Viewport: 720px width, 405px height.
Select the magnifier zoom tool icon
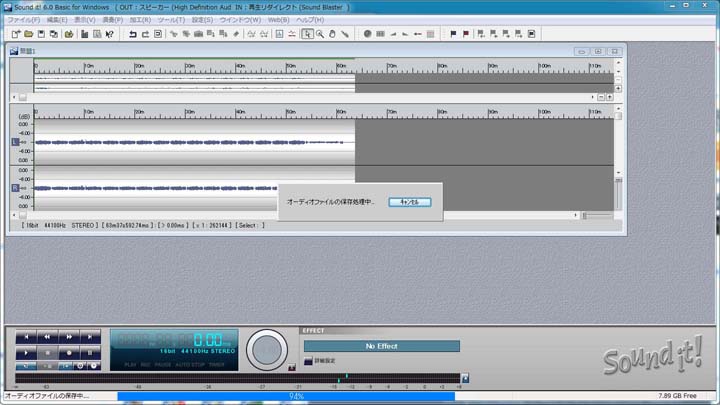tap(320, 34)
